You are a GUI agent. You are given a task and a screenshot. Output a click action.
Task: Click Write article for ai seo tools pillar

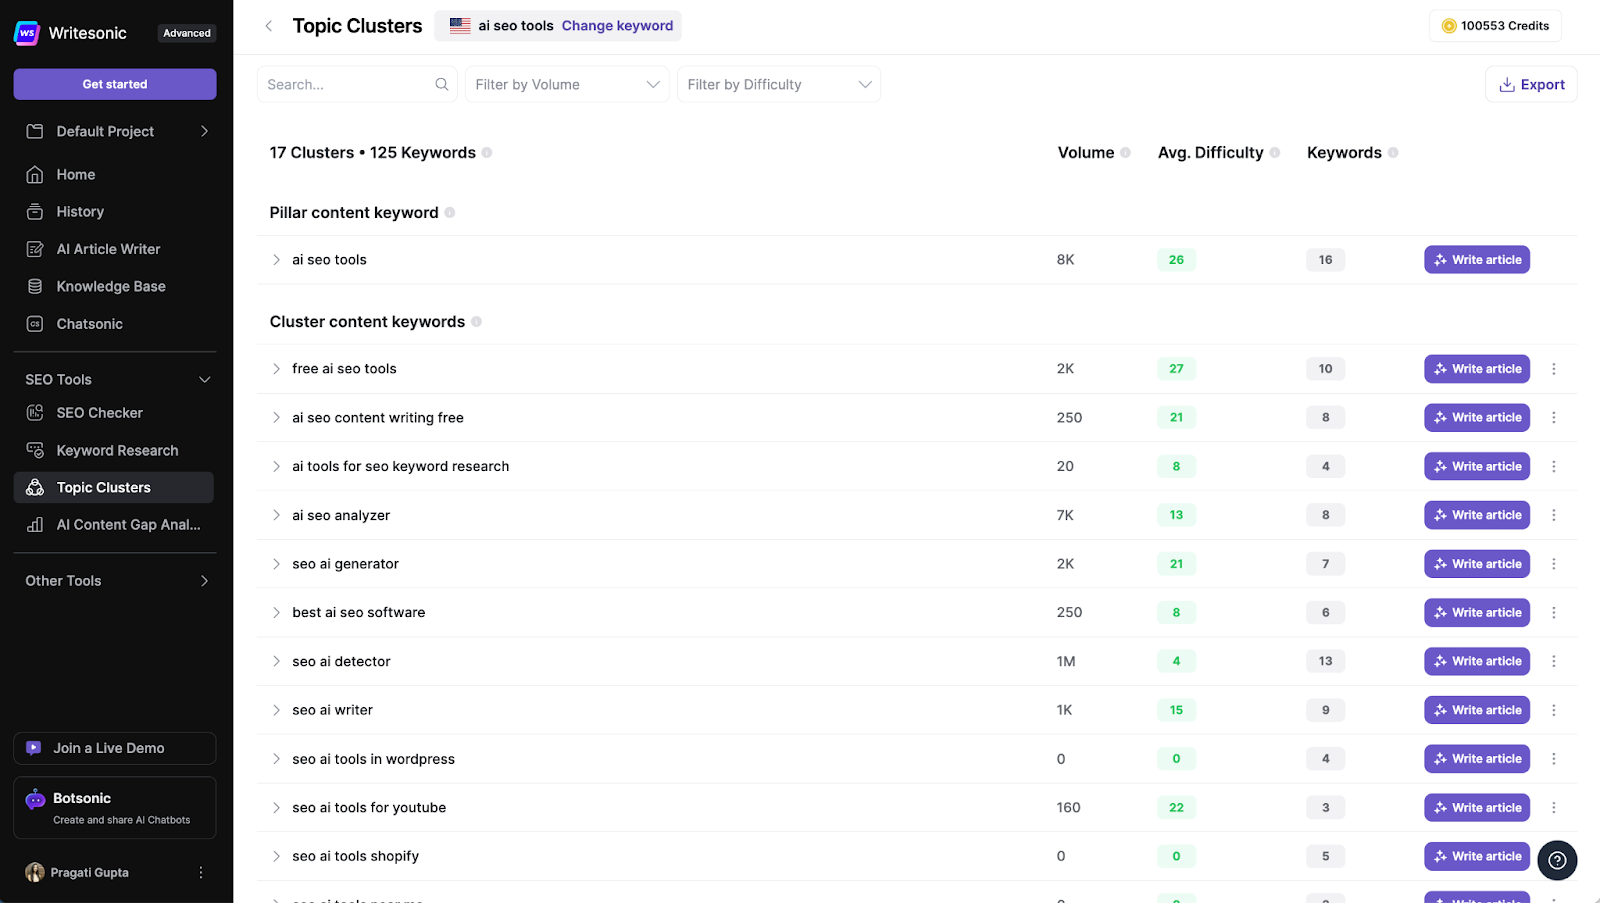(1477, 260)
